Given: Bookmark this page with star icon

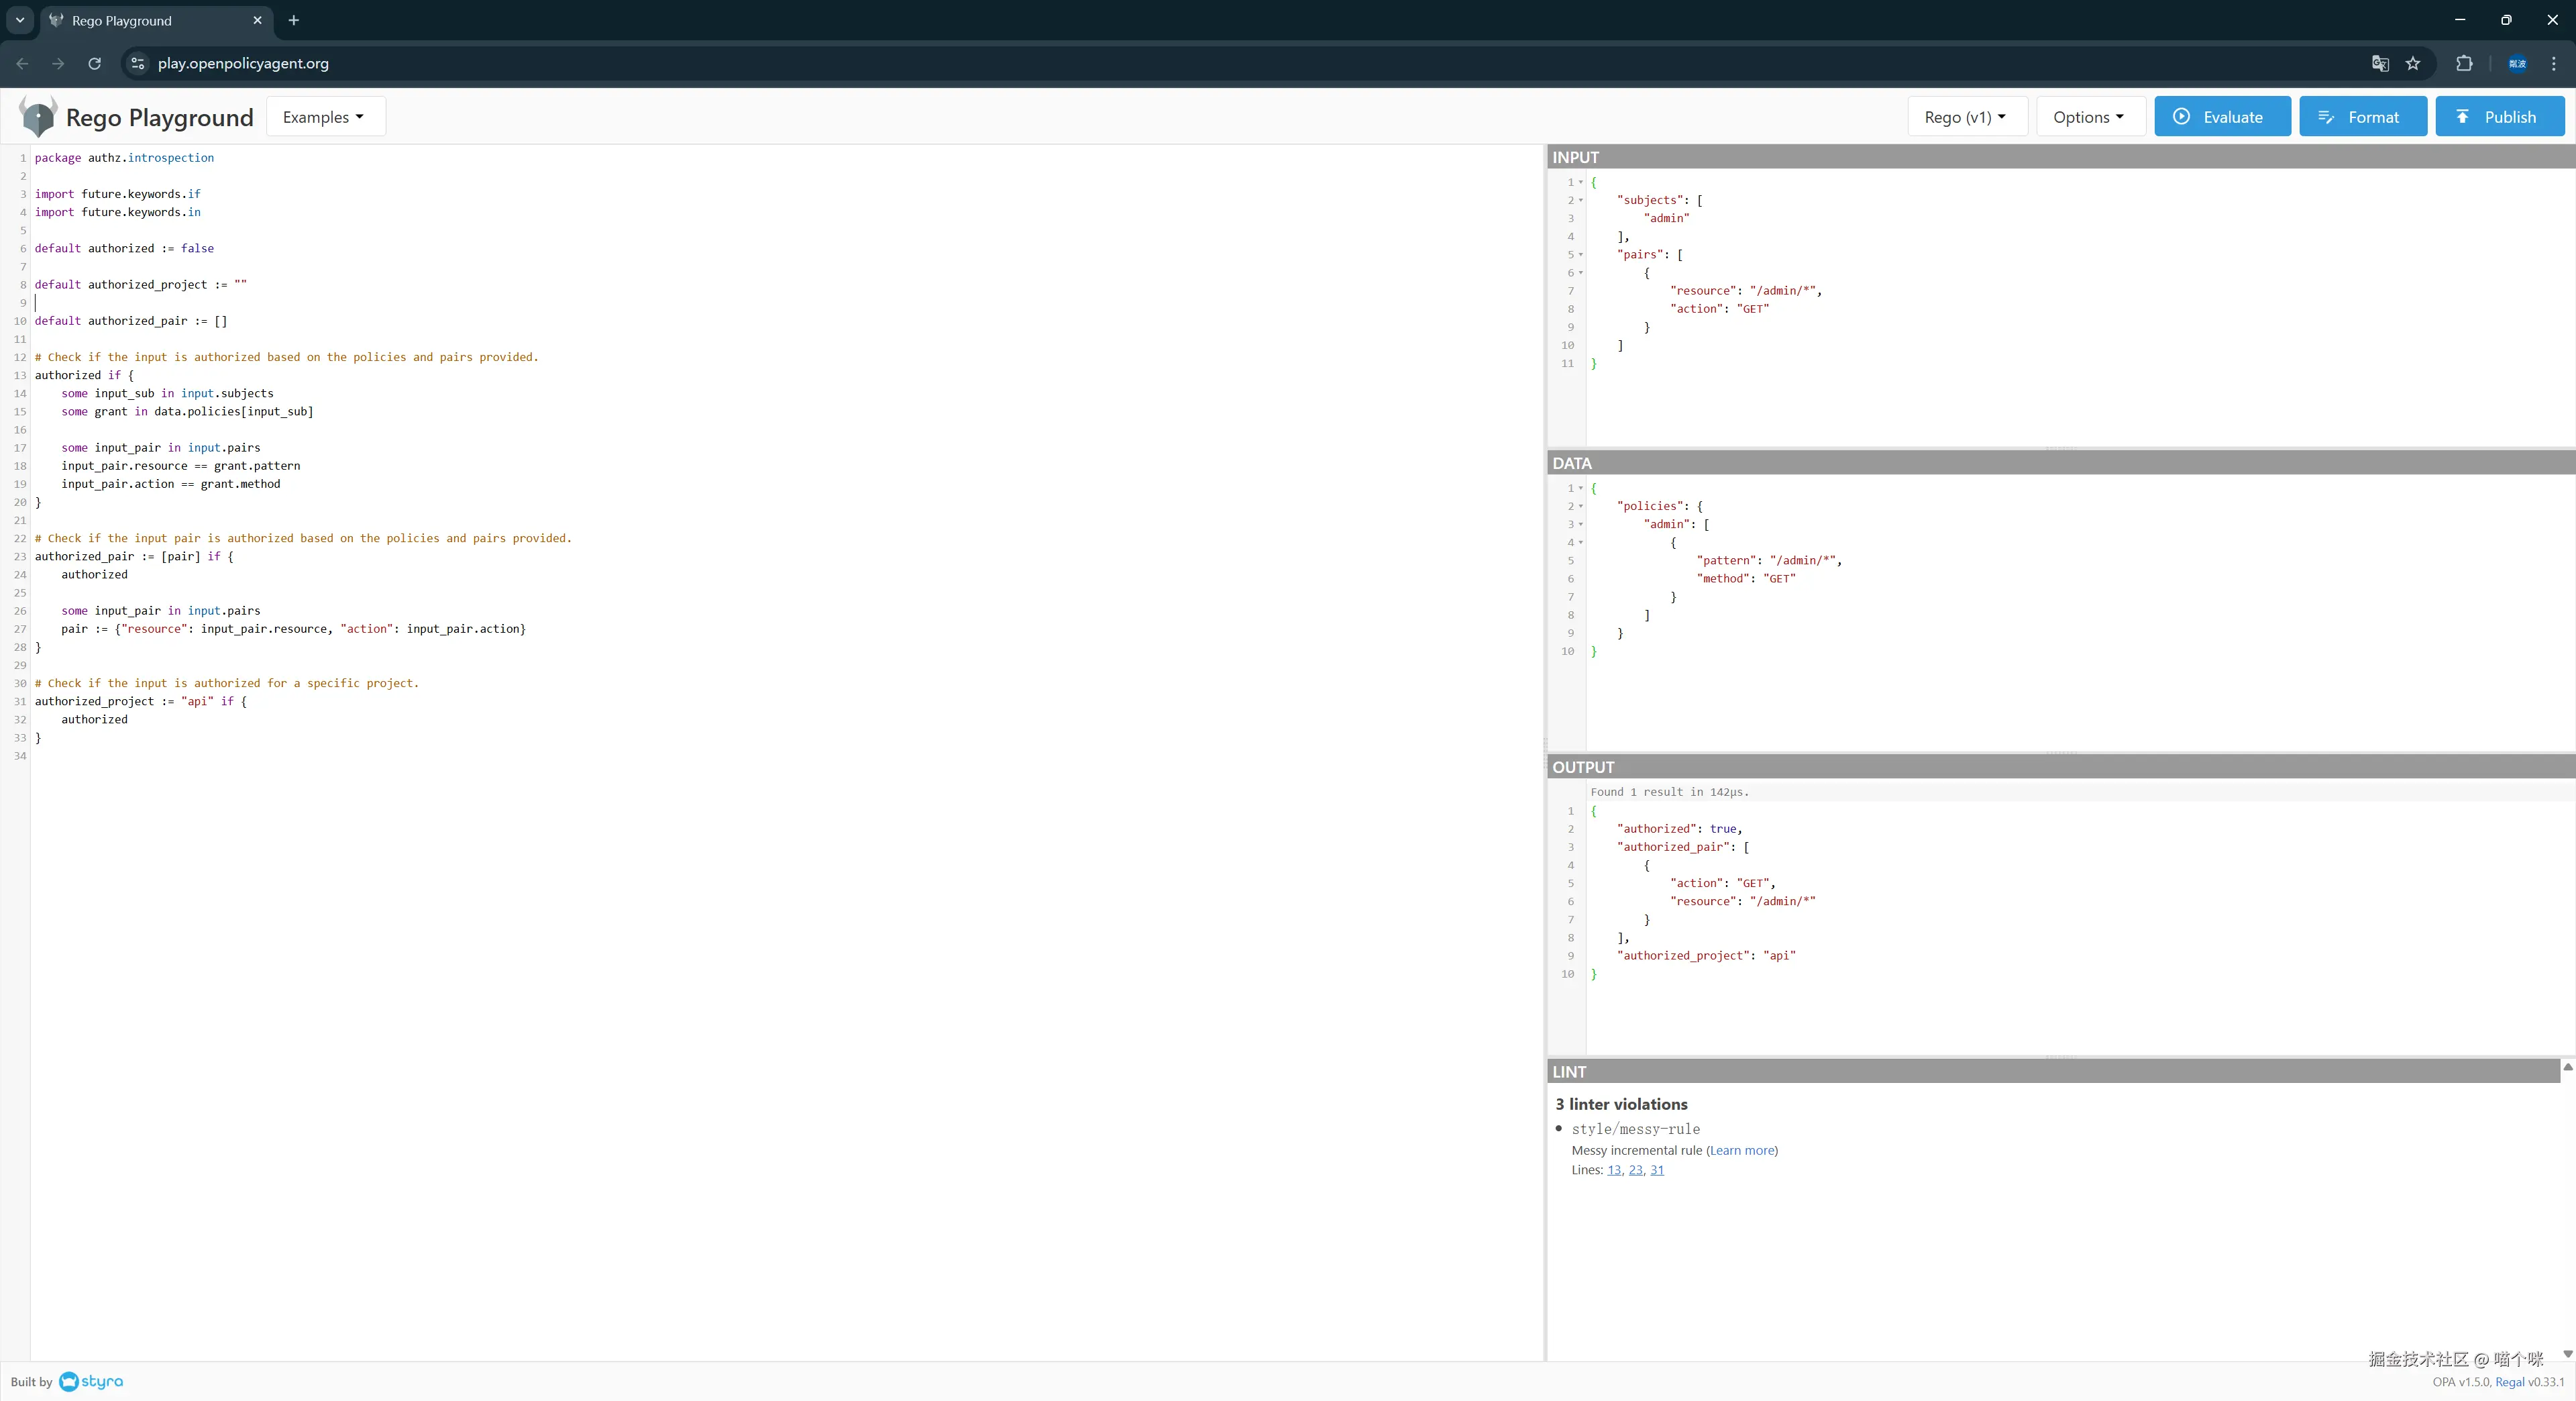Looking at the screenshot, I should 2413,63.
